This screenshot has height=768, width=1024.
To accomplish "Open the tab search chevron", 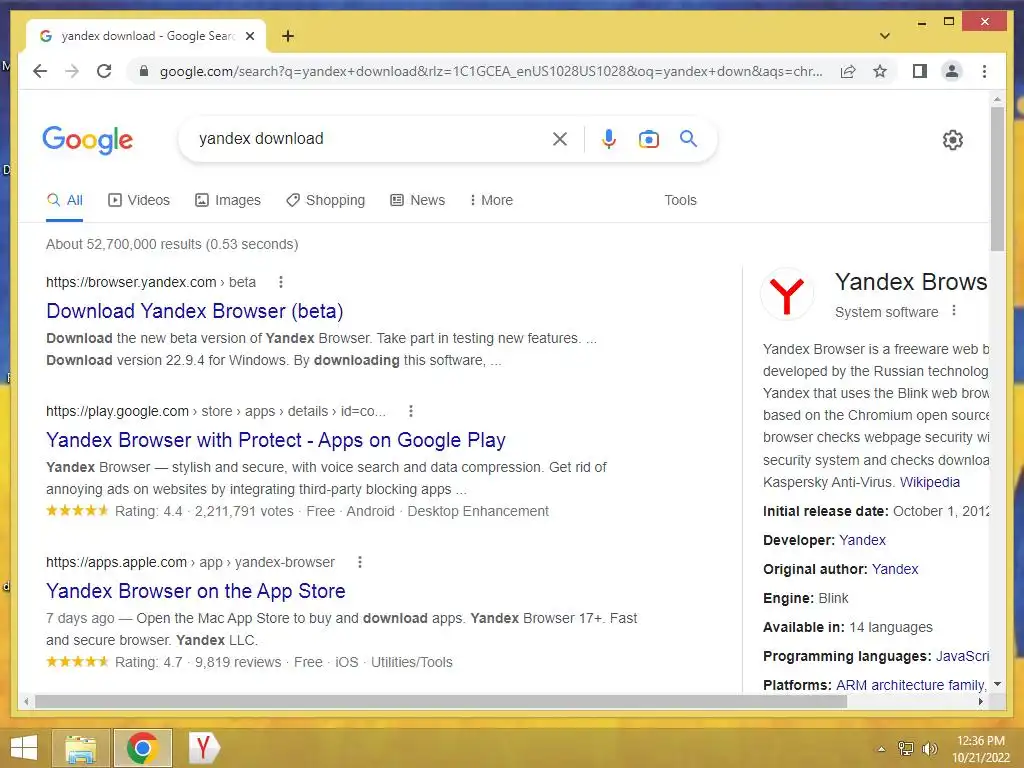I will [884, 36].
